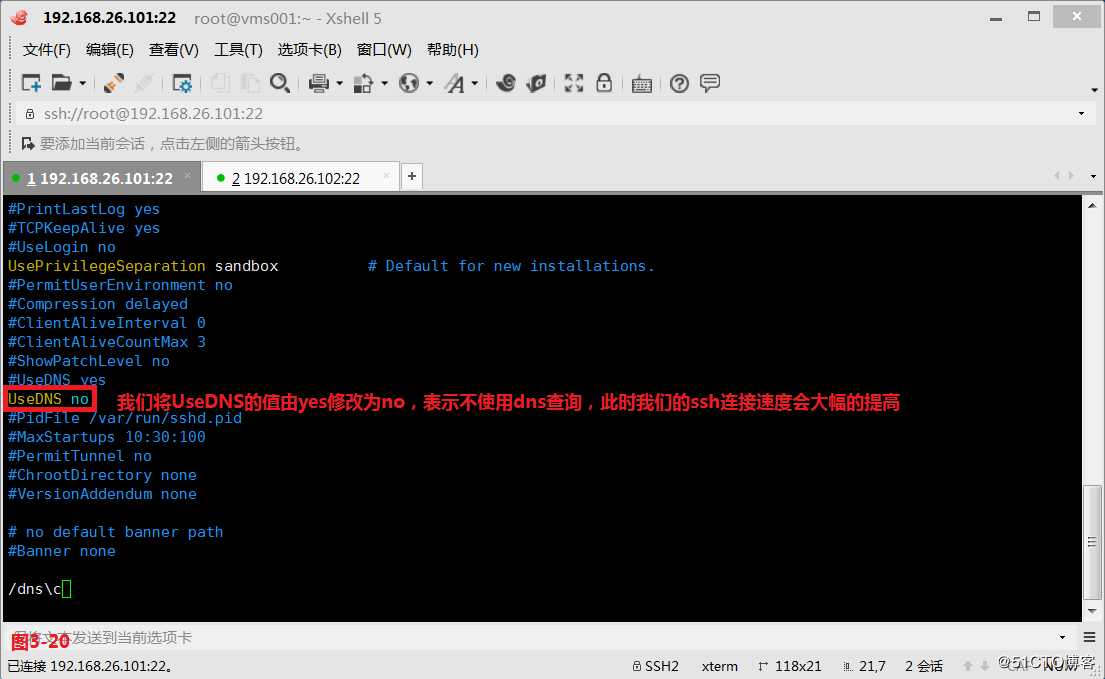Click the Print icon on the toolbar
This screenshot has height=679, width=1105.
(x=318, y=83)
